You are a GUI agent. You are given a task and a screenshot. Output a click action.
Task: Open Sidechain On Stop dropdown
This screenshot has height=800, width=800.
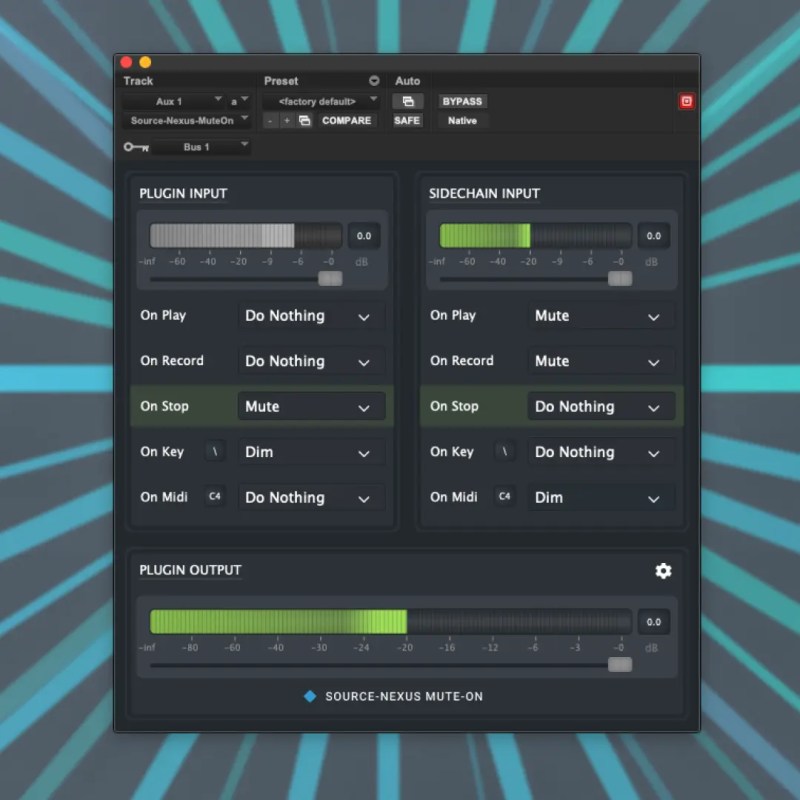(601, 407)
